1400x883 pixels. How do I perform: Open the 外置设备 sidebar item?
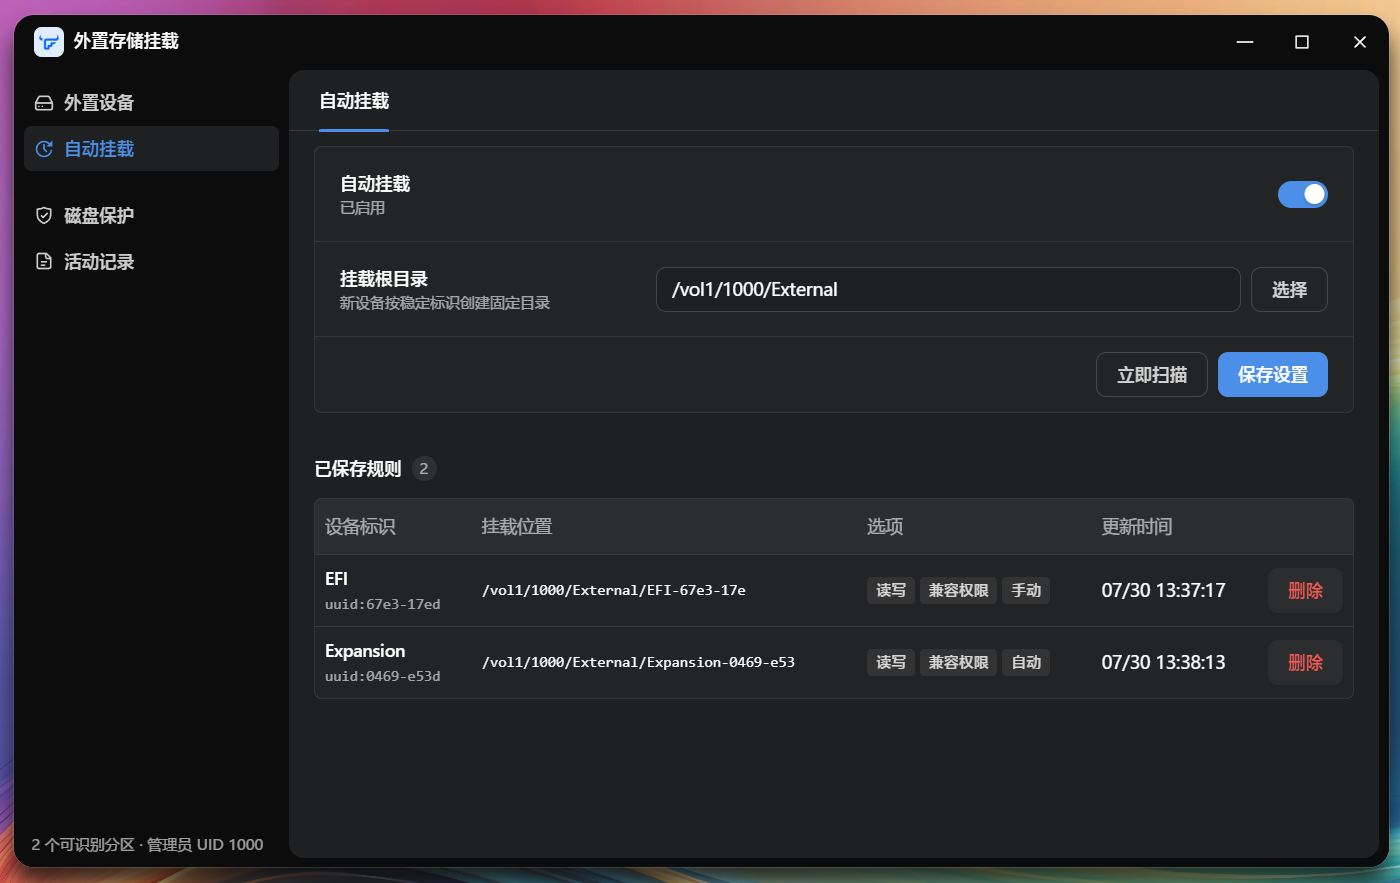pyautogui.click(x=151, y=103)
